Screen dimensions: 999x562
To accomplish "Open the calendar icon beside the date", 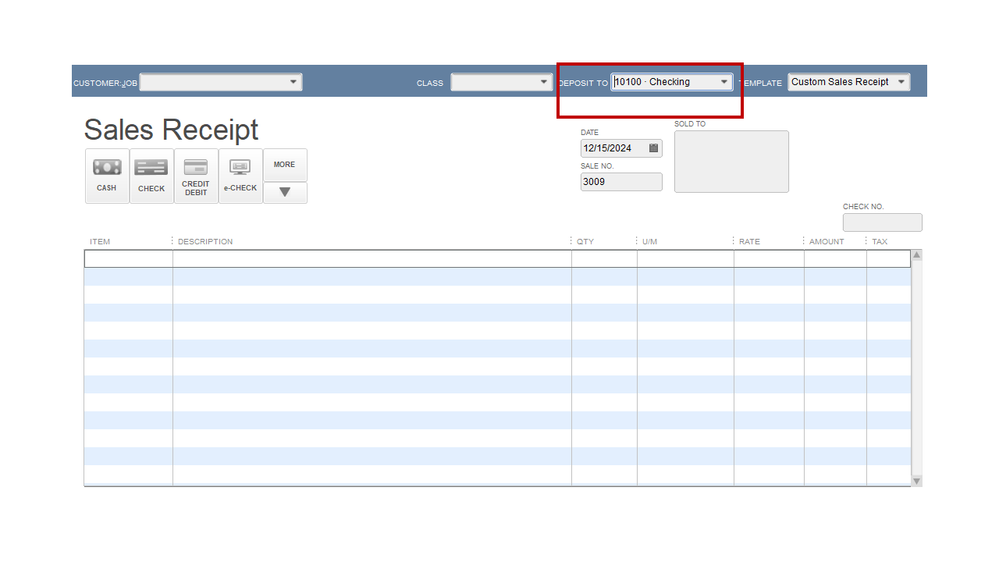I will [x=654, y=148].
